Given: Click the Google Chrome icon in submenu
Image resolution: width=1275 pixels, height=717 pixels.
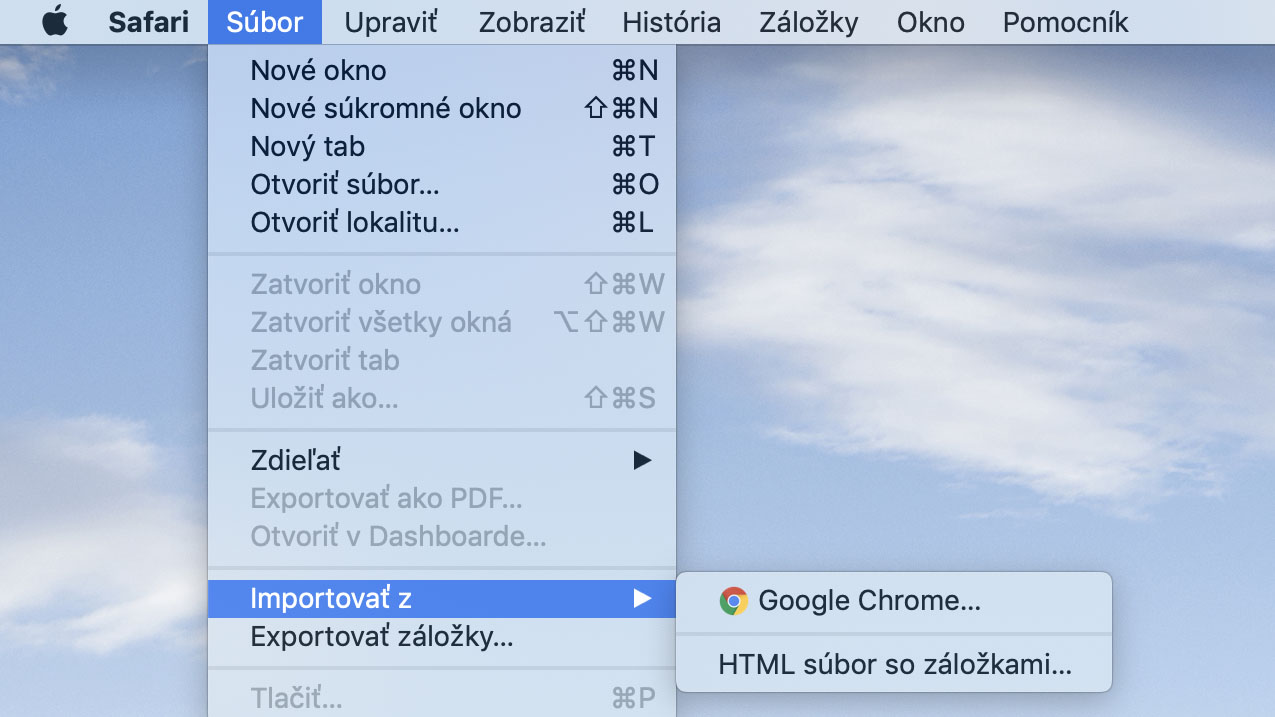Looking at the screenshot, I should point(734,601).
